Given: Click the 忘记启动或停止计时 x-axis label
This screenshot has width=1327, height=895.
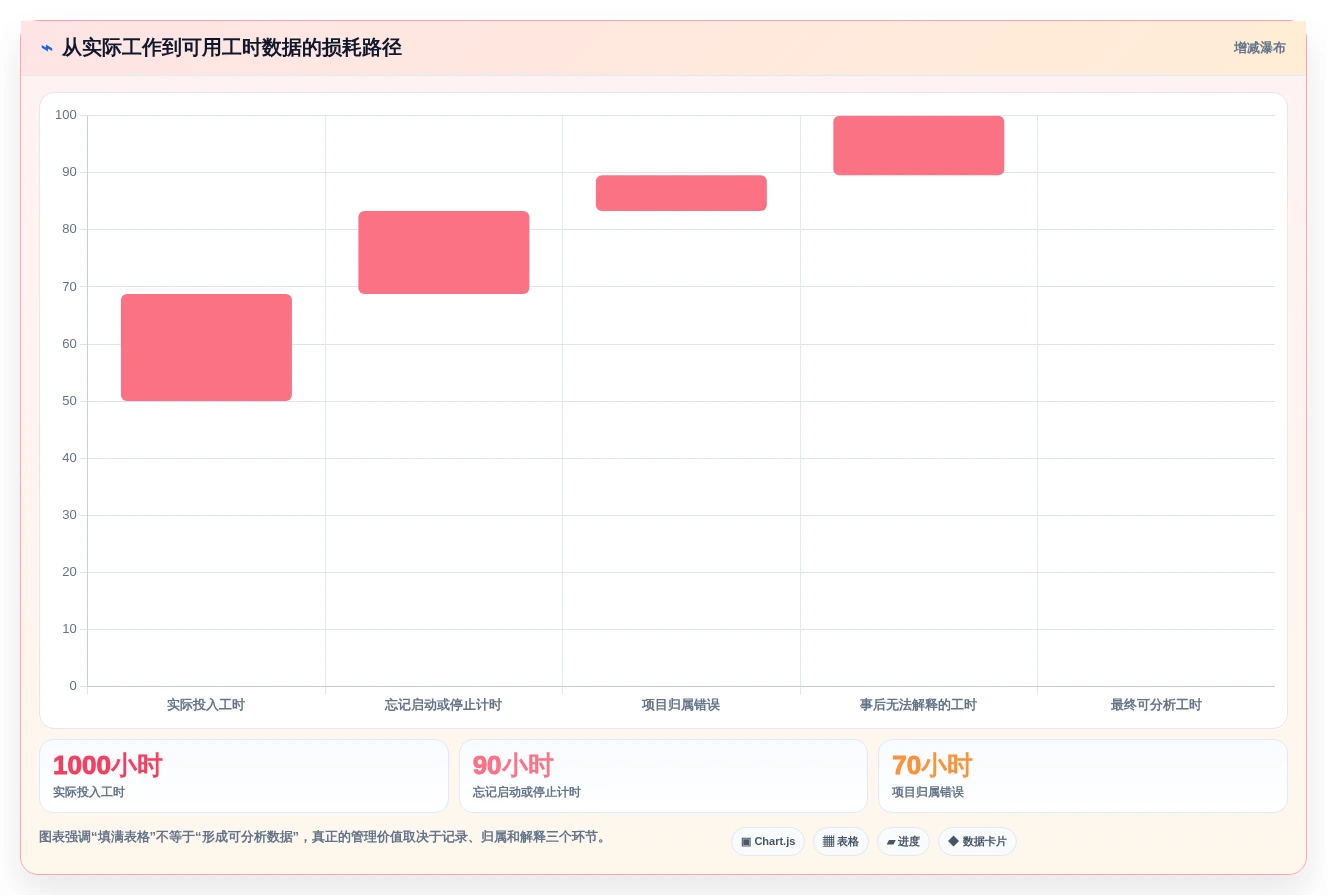Looking at the screenshot, I should point(443,705).
